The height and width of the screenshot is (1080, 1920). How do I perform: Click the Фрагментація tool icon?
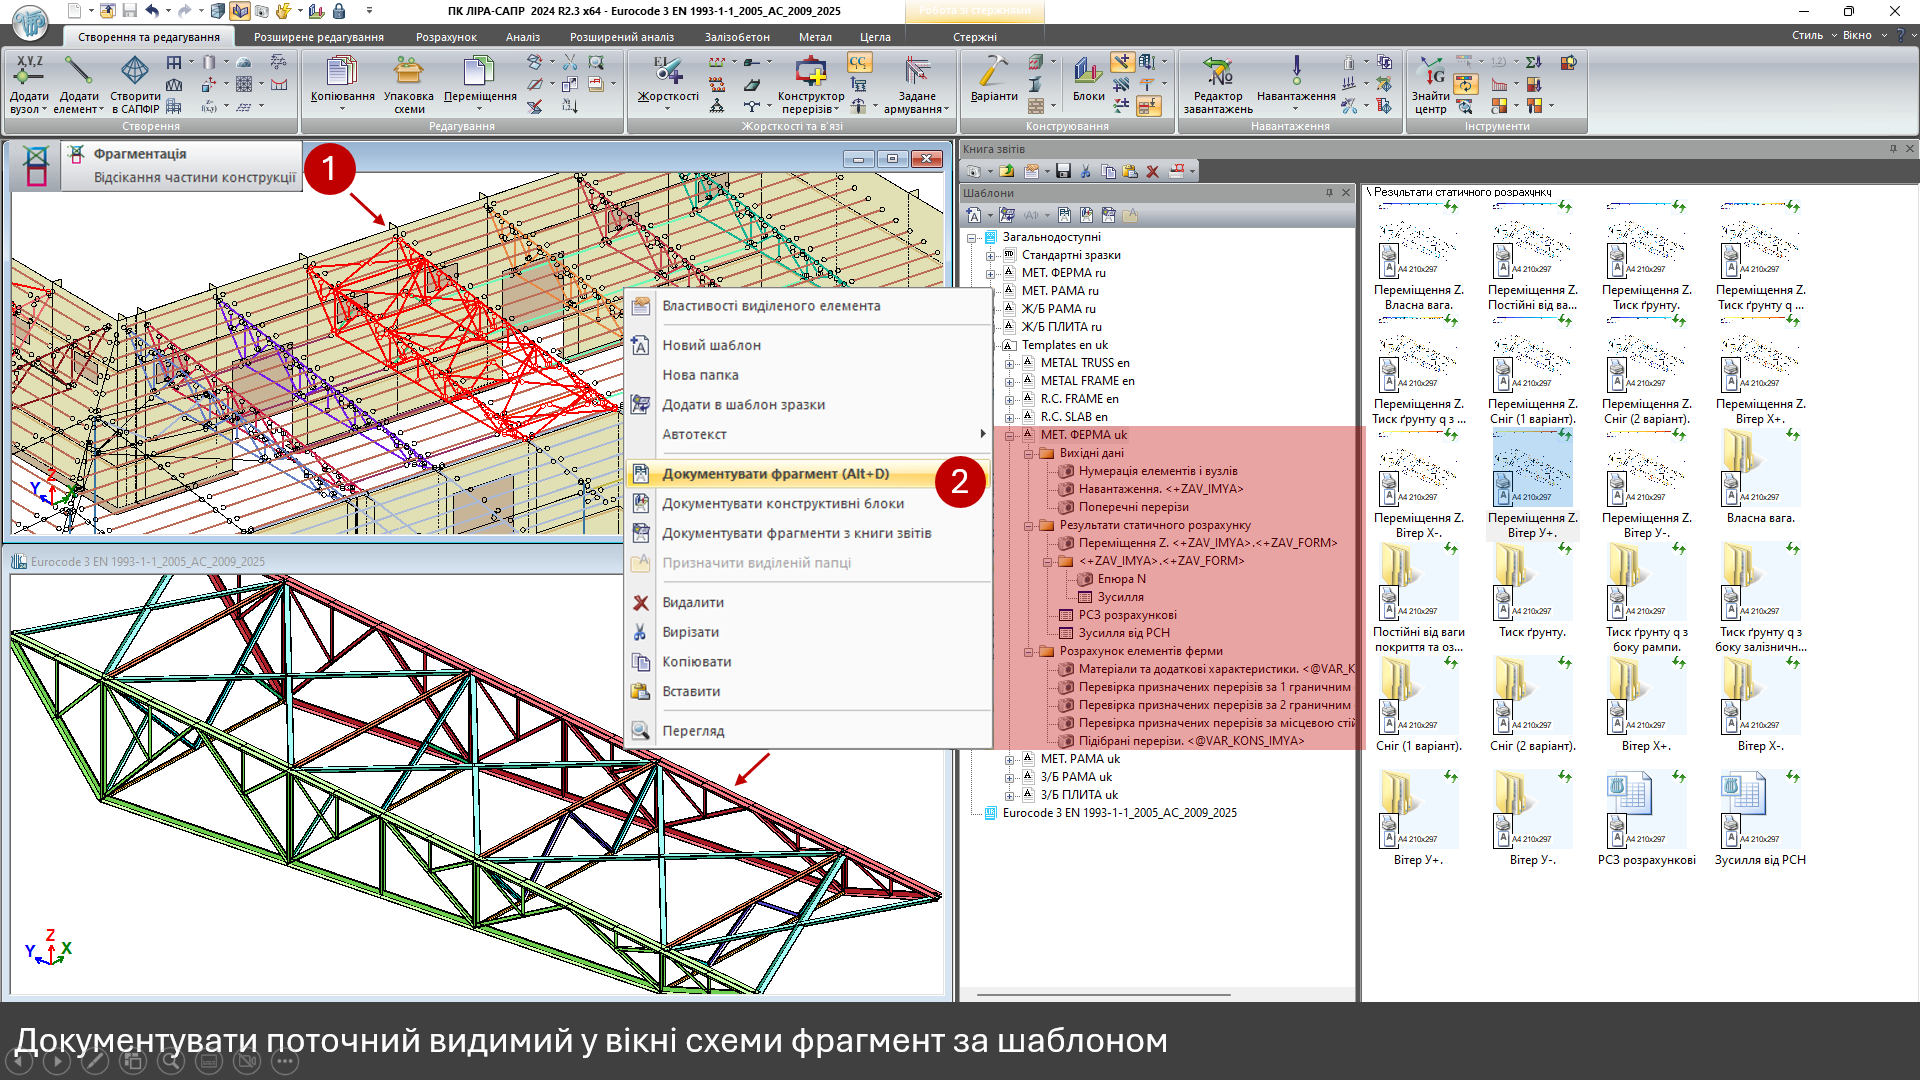pyautogui.click(x=36, y=165)
